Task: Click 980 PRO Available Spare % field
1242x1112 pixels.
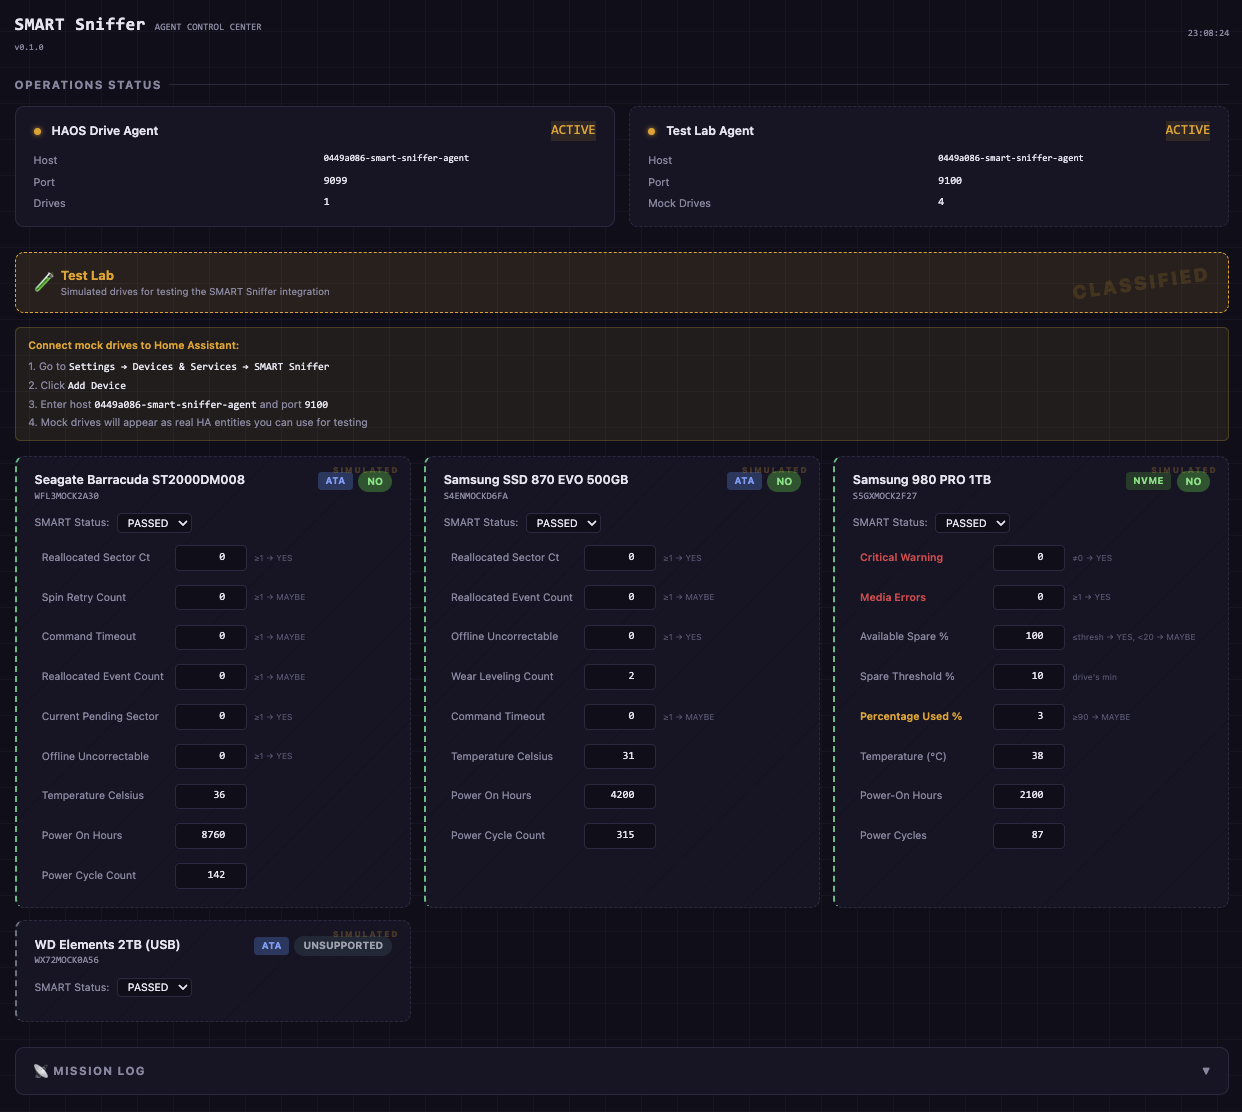Action: click(x=1029, y=636)
